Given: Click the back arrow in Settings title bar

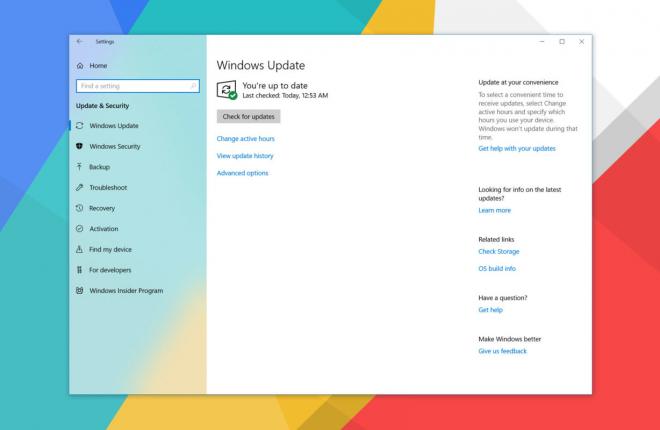Looking at the screenshot, I should coord(79,41).
